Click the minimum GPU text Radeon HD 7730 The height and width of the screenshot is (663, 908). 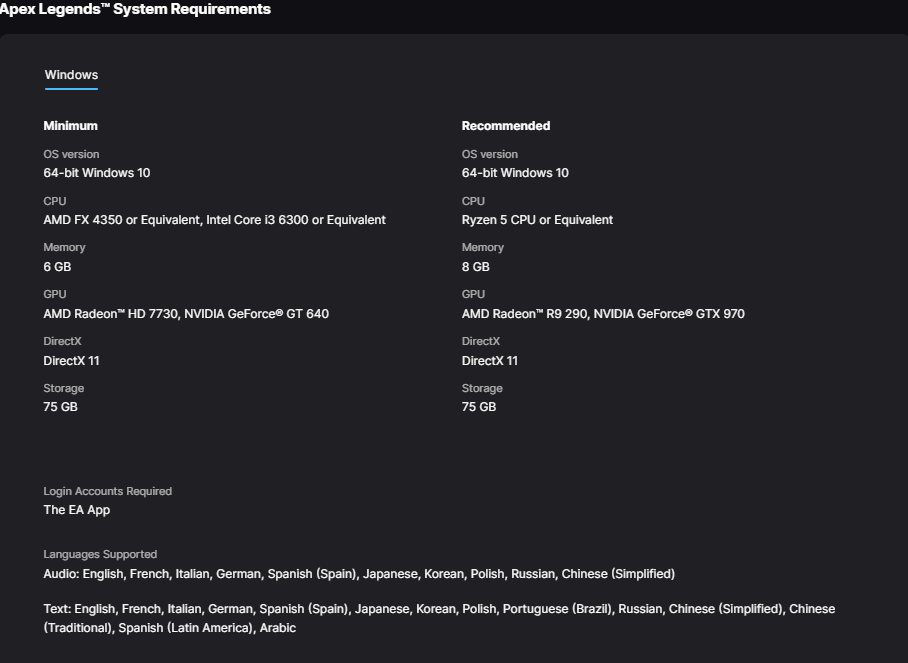(111, 314)
